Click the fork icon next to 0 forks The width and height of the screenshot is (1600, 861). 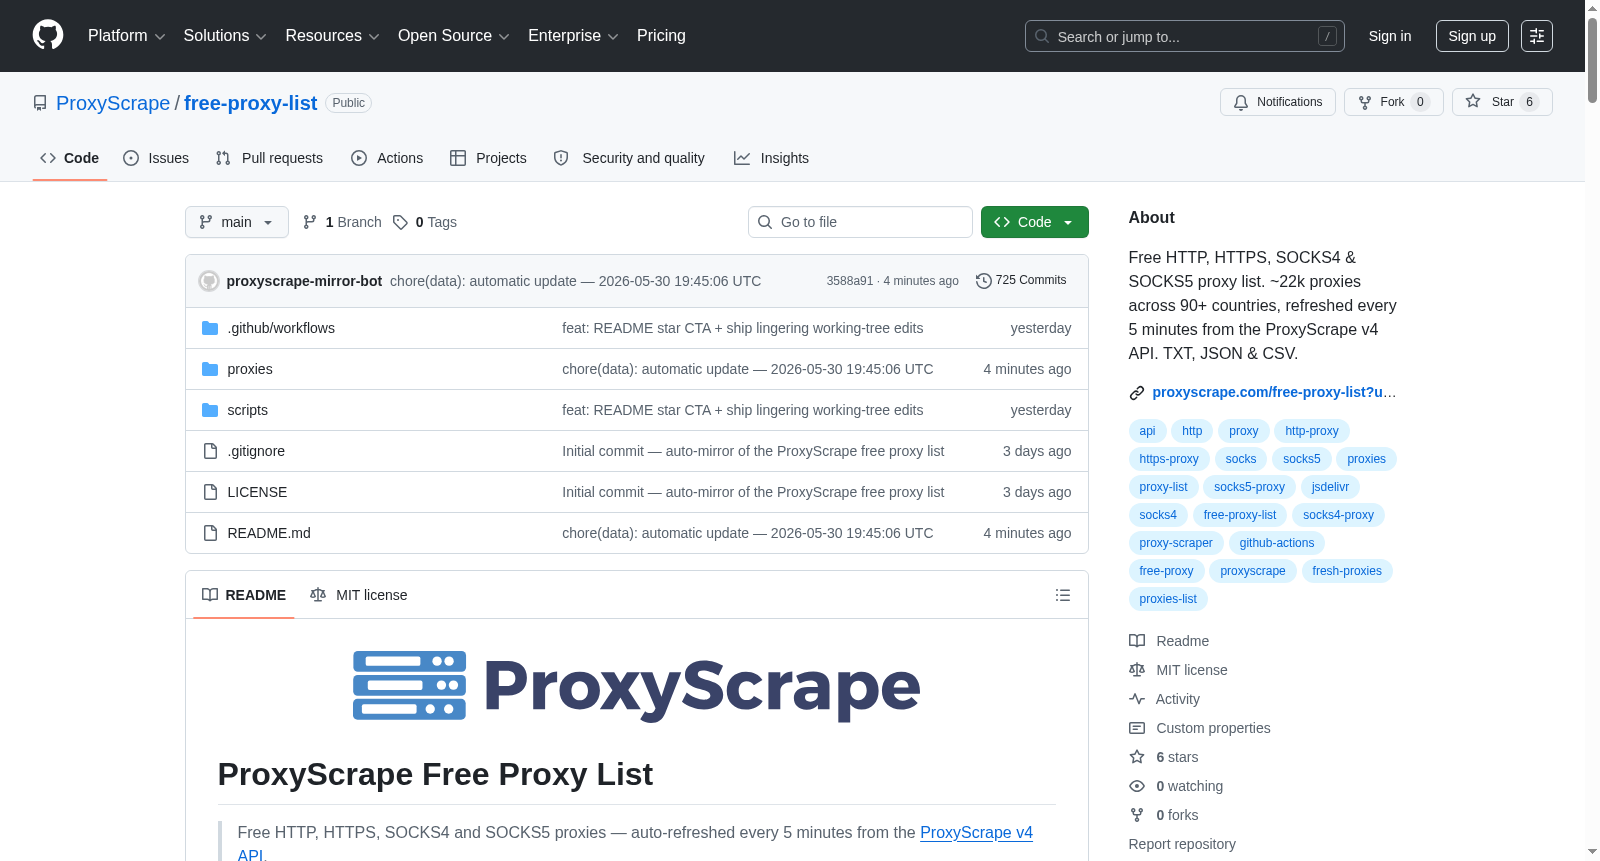tap(1137, 815)
